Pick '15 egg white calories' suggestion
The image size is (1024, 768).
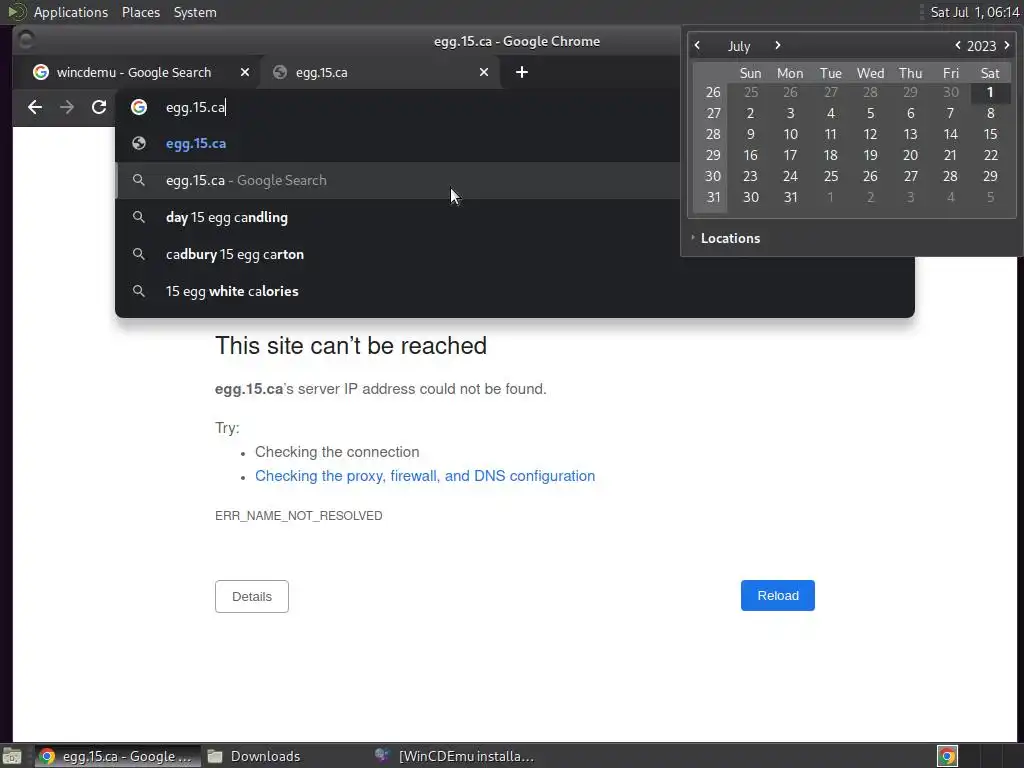[x=515, y=291]
